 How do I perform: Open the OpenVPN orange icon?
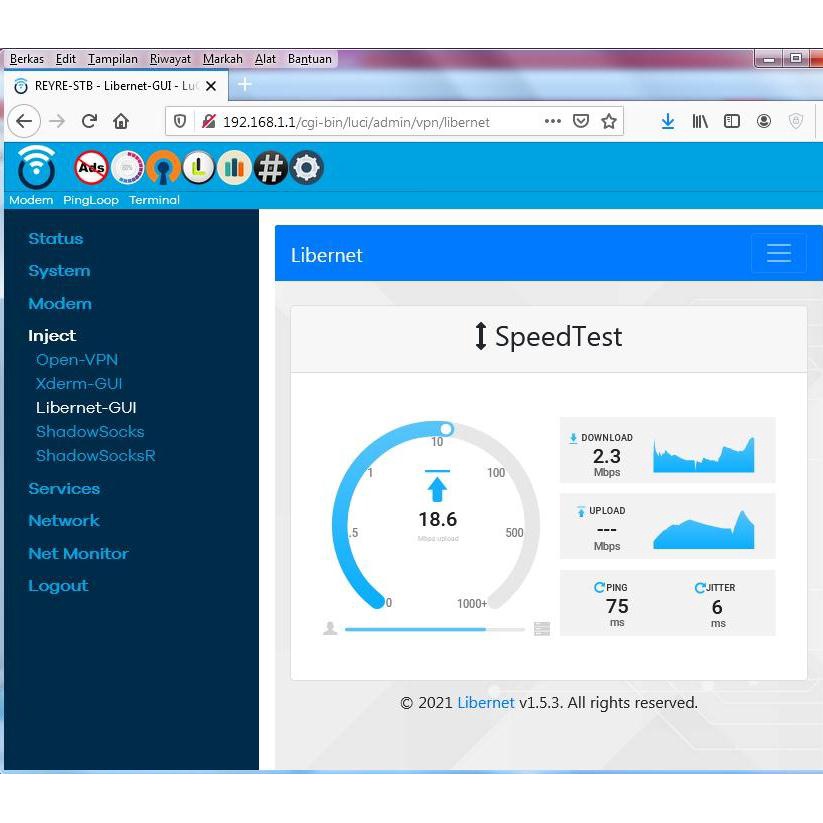[163, 168]
